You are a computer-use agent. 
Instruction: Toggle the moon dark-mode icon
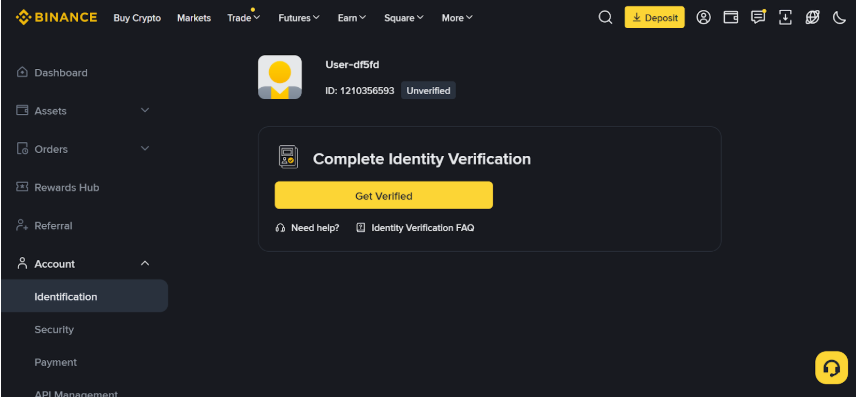[839, 17]
